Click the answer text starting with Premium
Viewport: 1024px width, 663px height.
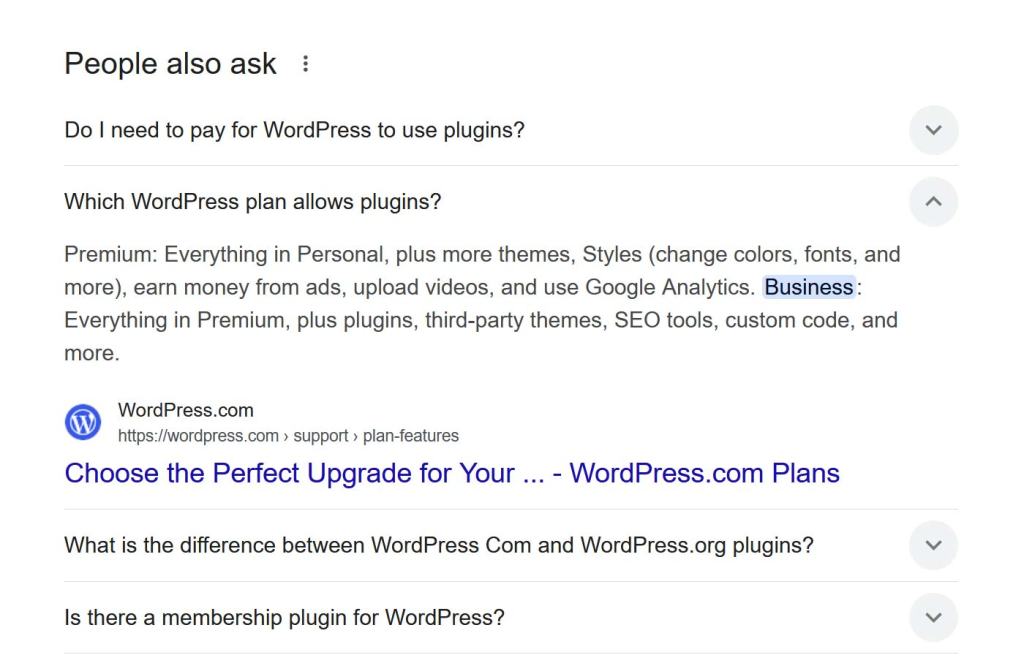[482, 304]
